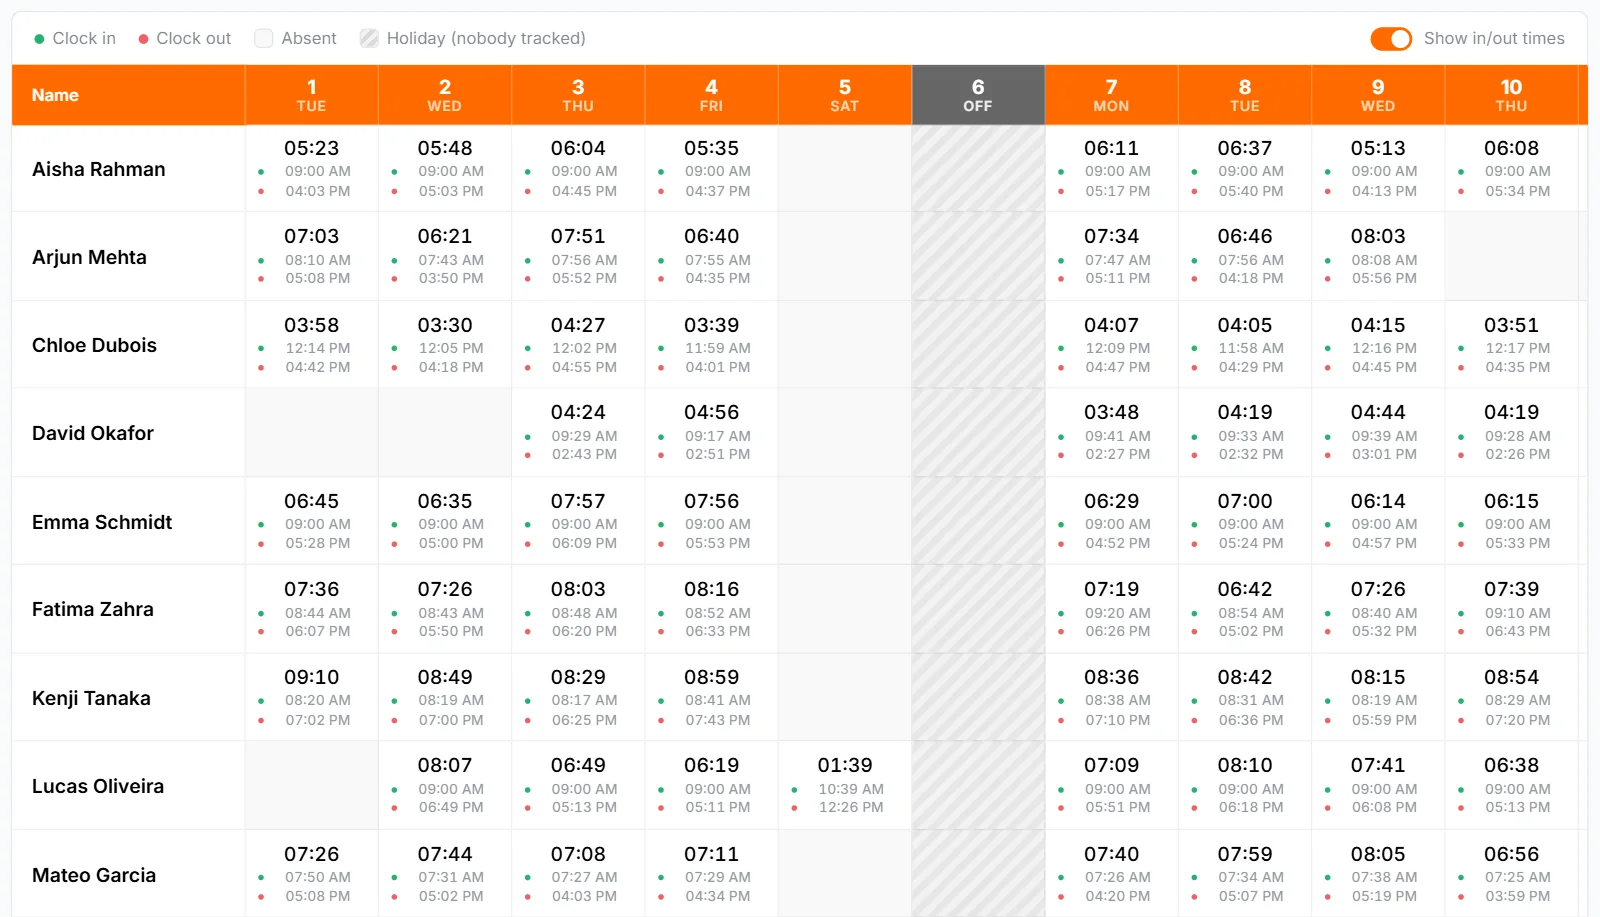This screenshot has width=1600, height=917.
Task: Select the 9 WED column header
Action: click(x=1378, y=95)
